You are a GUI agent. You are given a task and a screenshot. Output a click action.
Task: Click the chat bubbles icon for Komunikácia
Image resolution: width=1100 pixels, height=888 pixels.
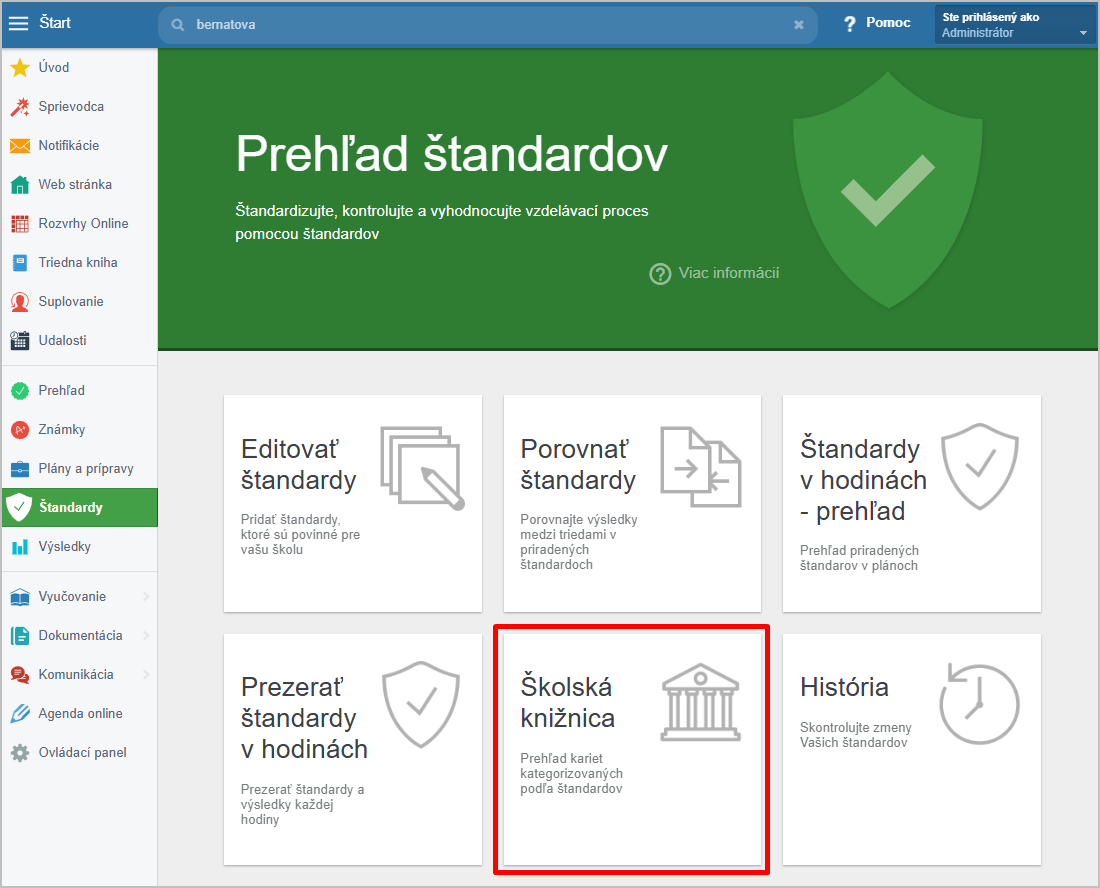pyautogui.click(x=20, y=675)
